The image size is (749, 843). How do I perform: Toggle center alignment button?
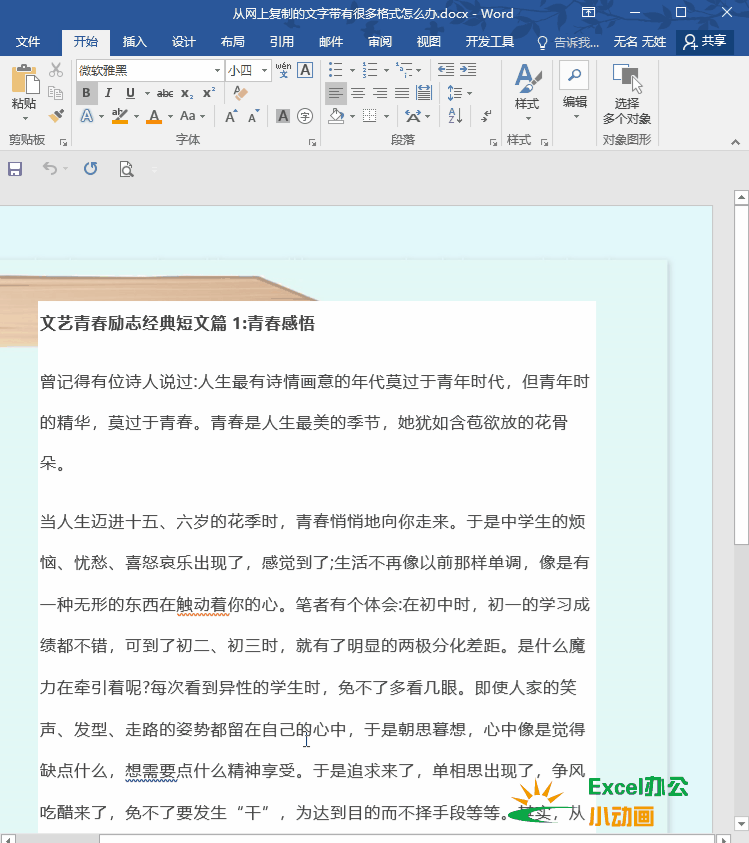coord(358,94)
